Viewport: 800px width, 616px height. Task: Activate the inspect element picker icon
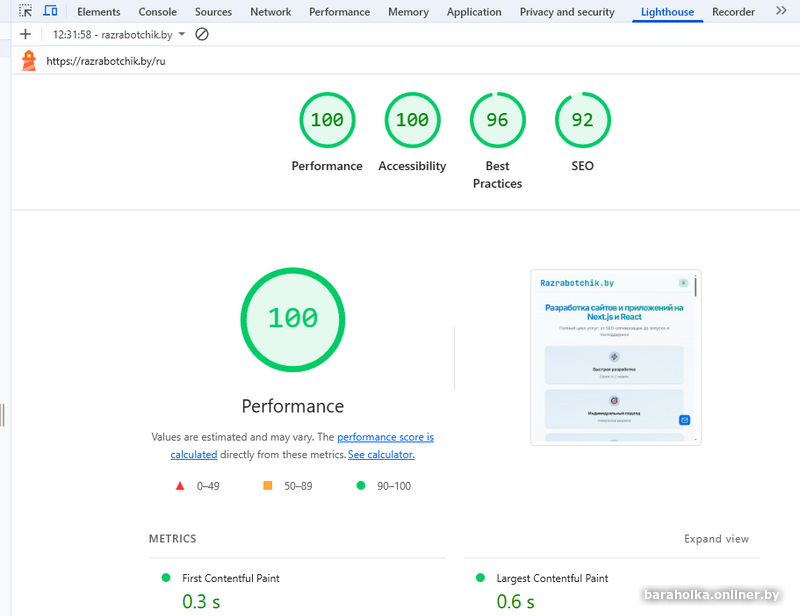(x=26, y=11)
